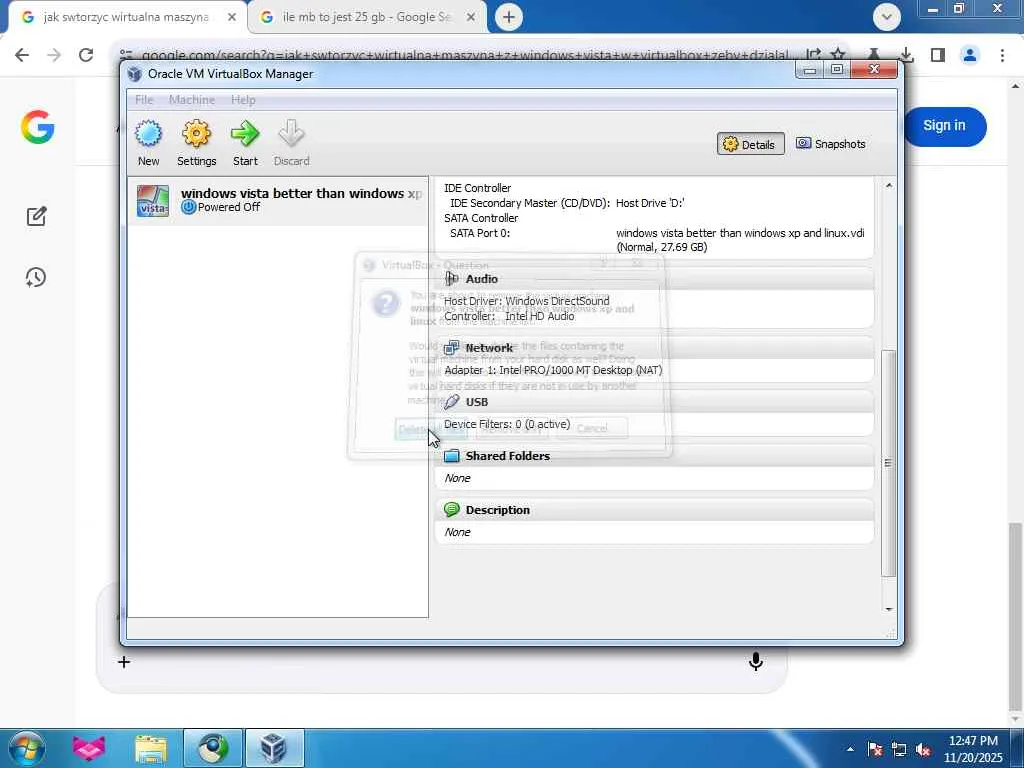This screenshot has height=768, width=1024.
Task: Switch to 'jak swtorzyc wirtualna maszyna' Chrome tab
Action: point(126,17)
